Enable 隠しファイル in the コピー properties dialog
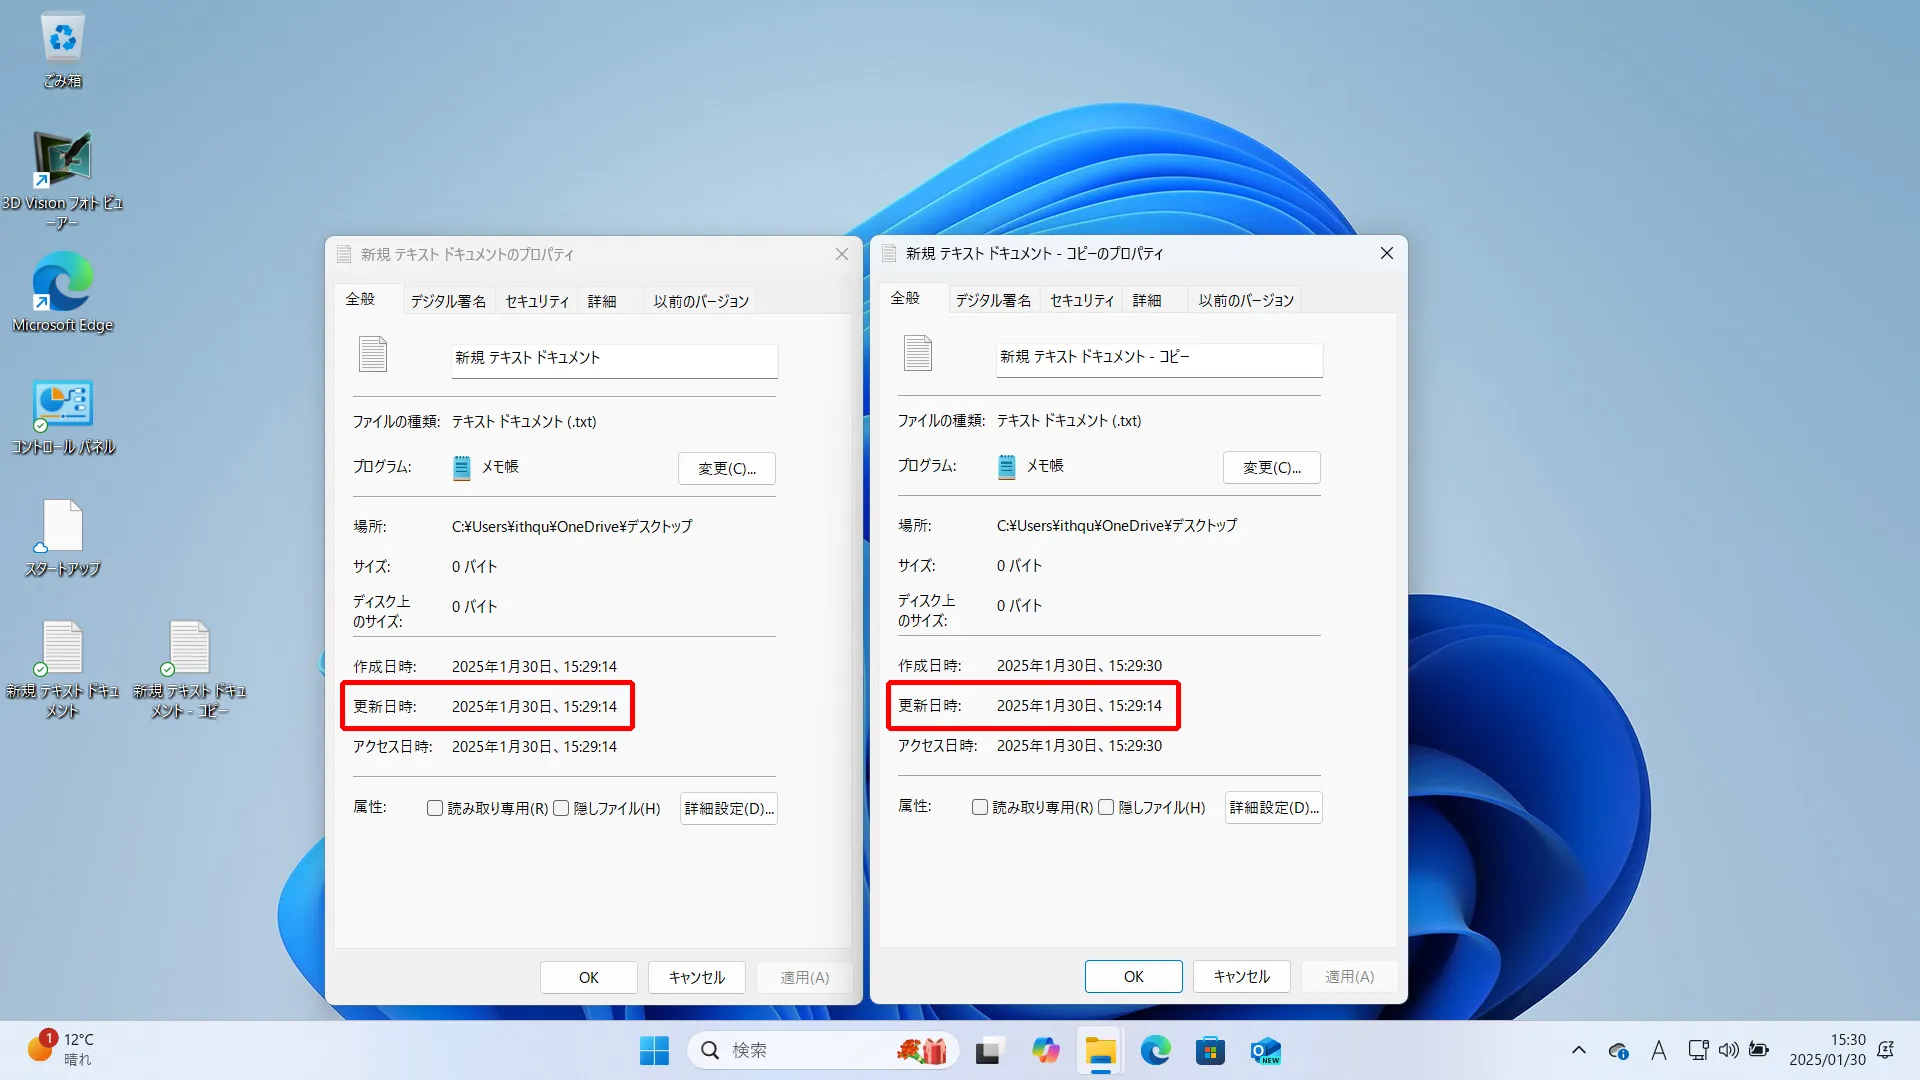The height and width of the screenshot is (1080, 1920). pos(1106,807)
